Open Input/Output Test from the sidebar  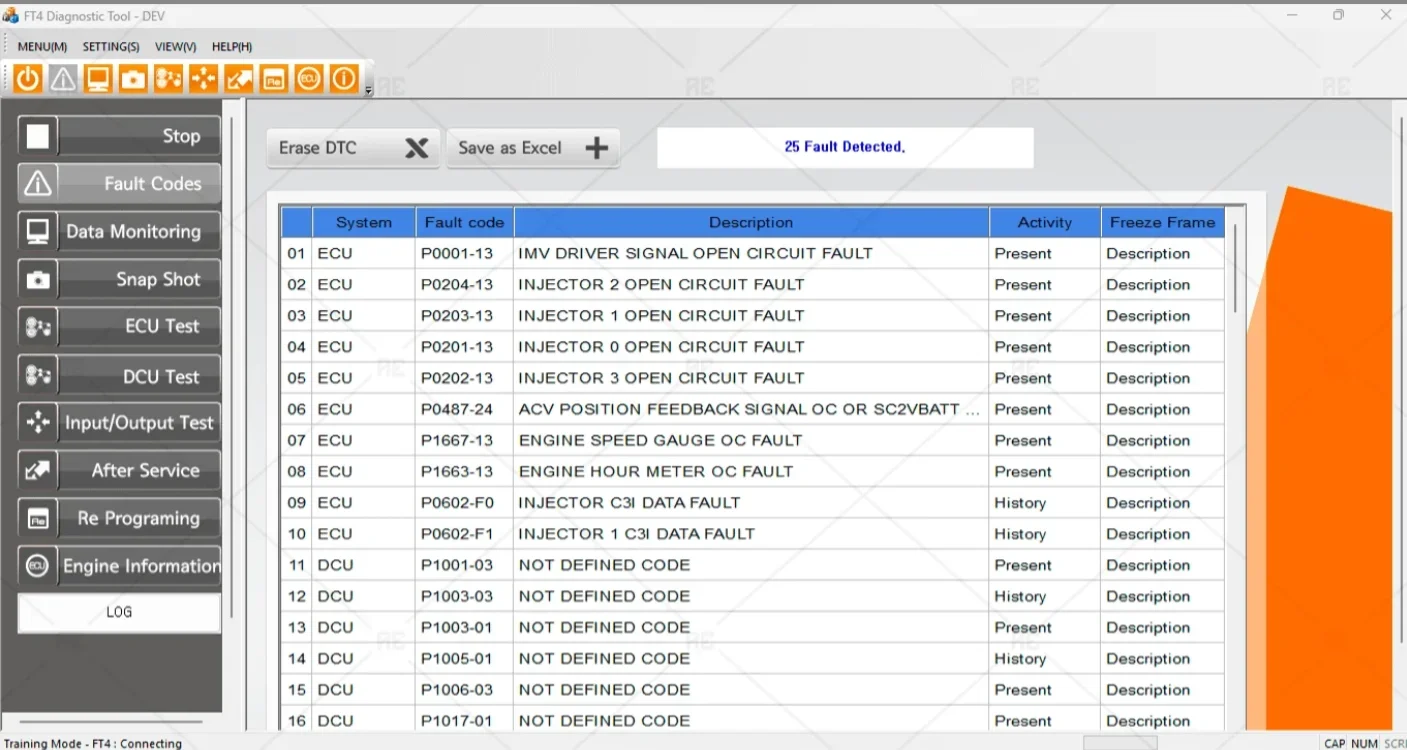coord(119,423)
